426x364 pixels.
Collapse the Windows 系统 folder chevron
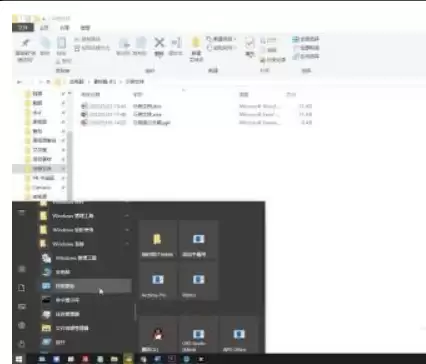point(127,244)
